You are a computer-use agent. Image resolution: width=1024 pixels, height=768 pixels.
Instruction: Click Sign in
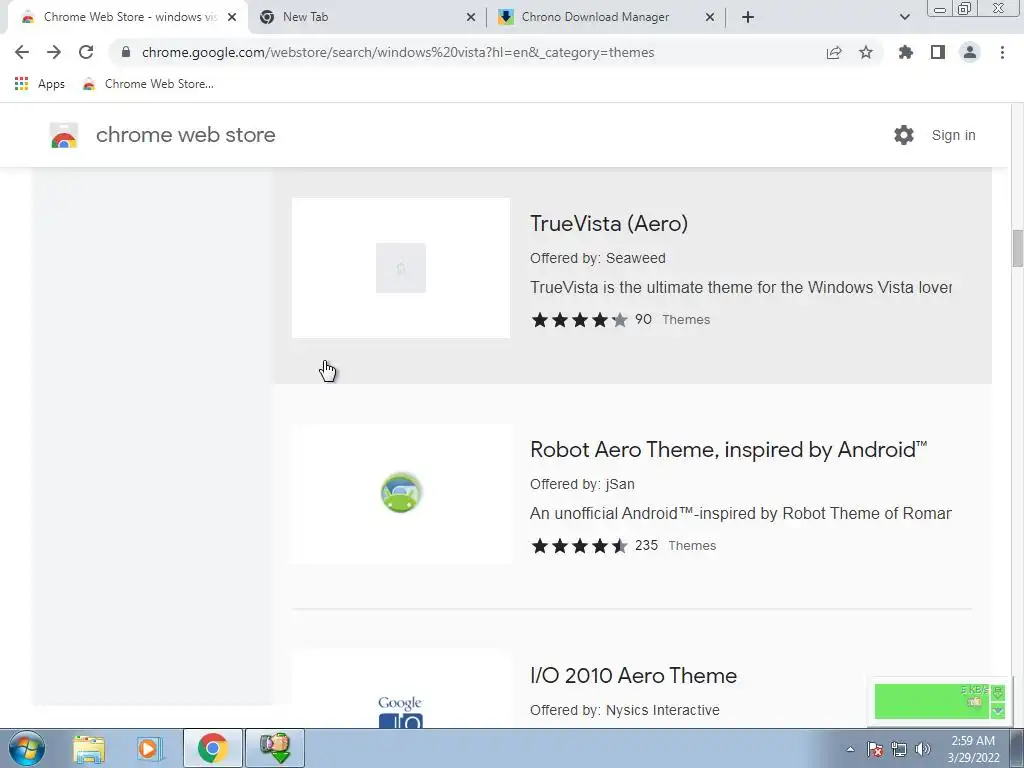point(953,135)
